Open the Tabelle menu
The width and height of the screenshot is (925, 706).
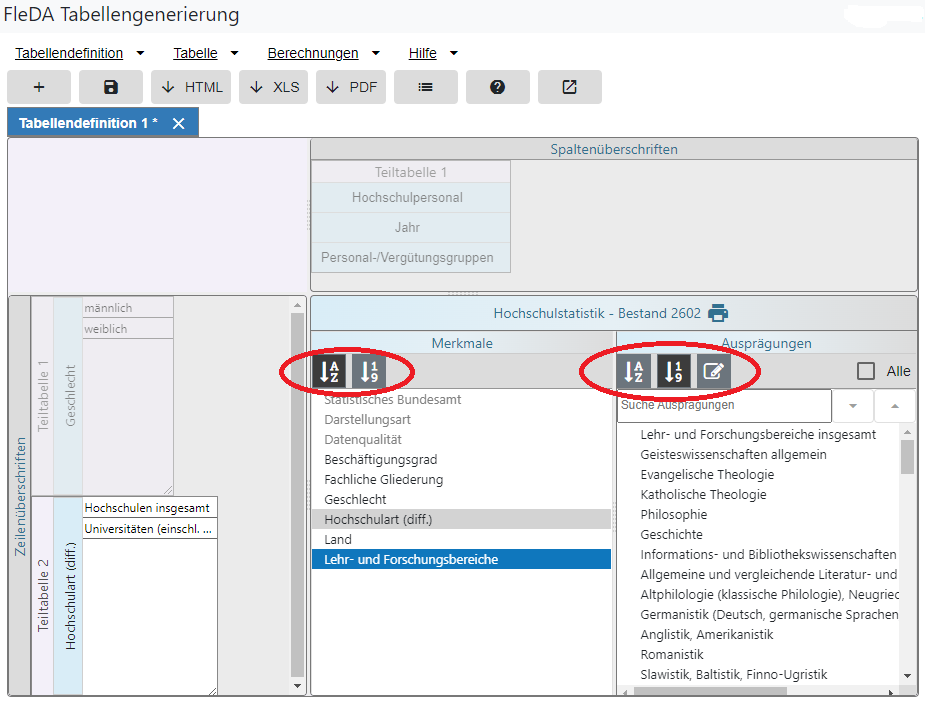pyautogui.click(x=206, y=53)
